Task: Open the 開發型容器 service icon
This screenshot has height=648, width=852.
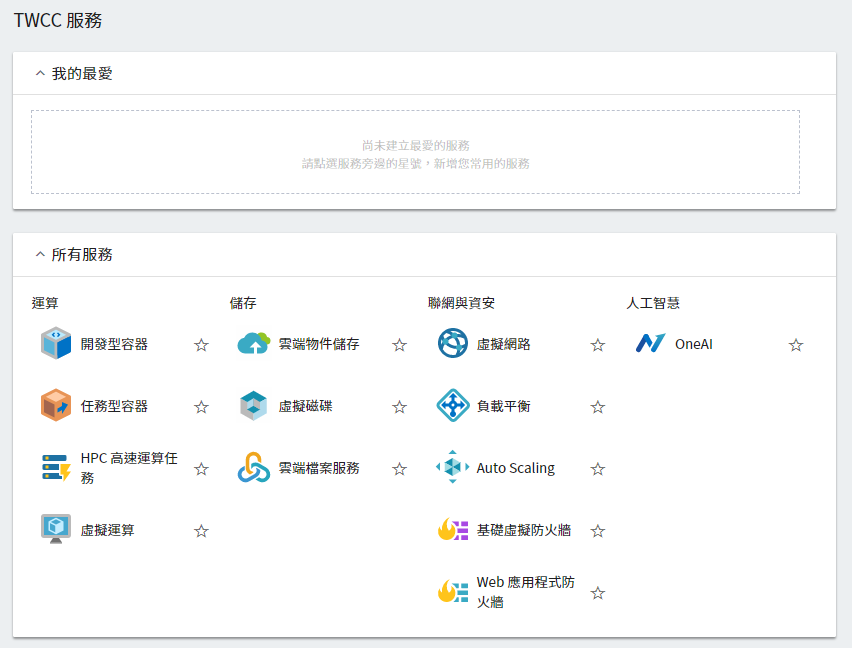Action: pos(55,344)
